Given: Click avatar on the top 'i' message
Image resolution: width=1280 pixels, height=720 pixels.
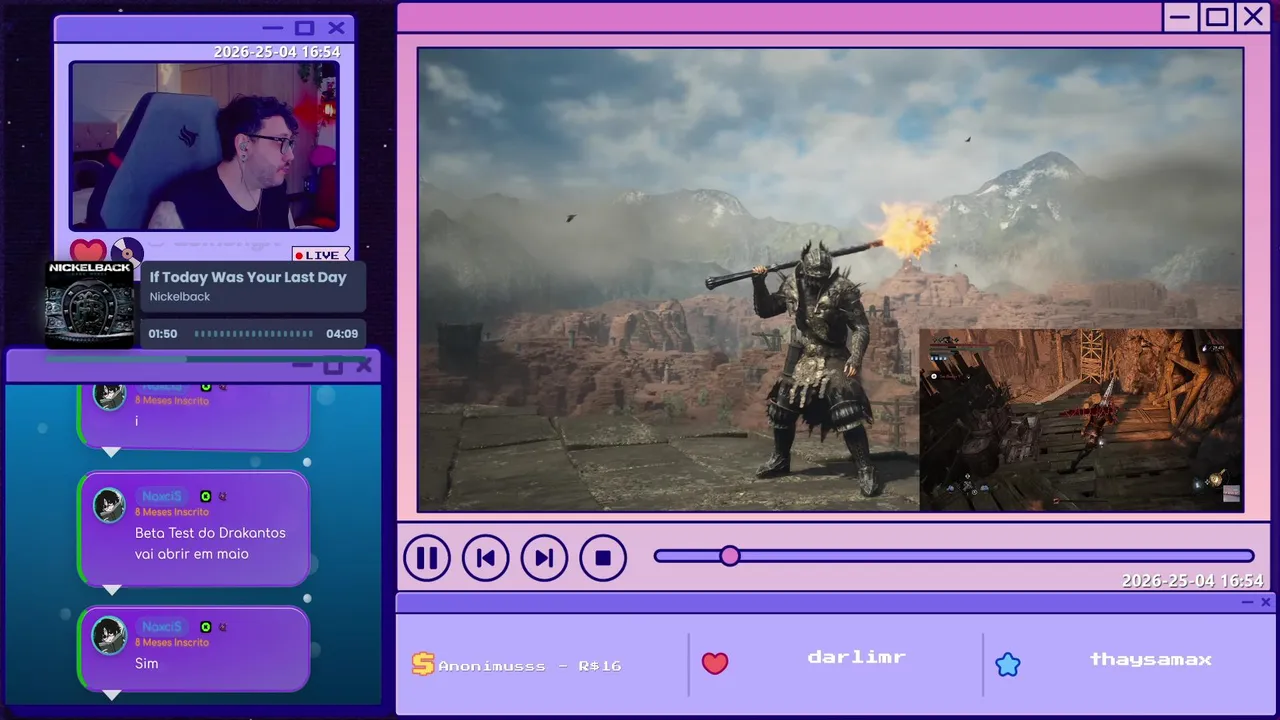Looking at the screenshot, I should (x=109, y=394).
